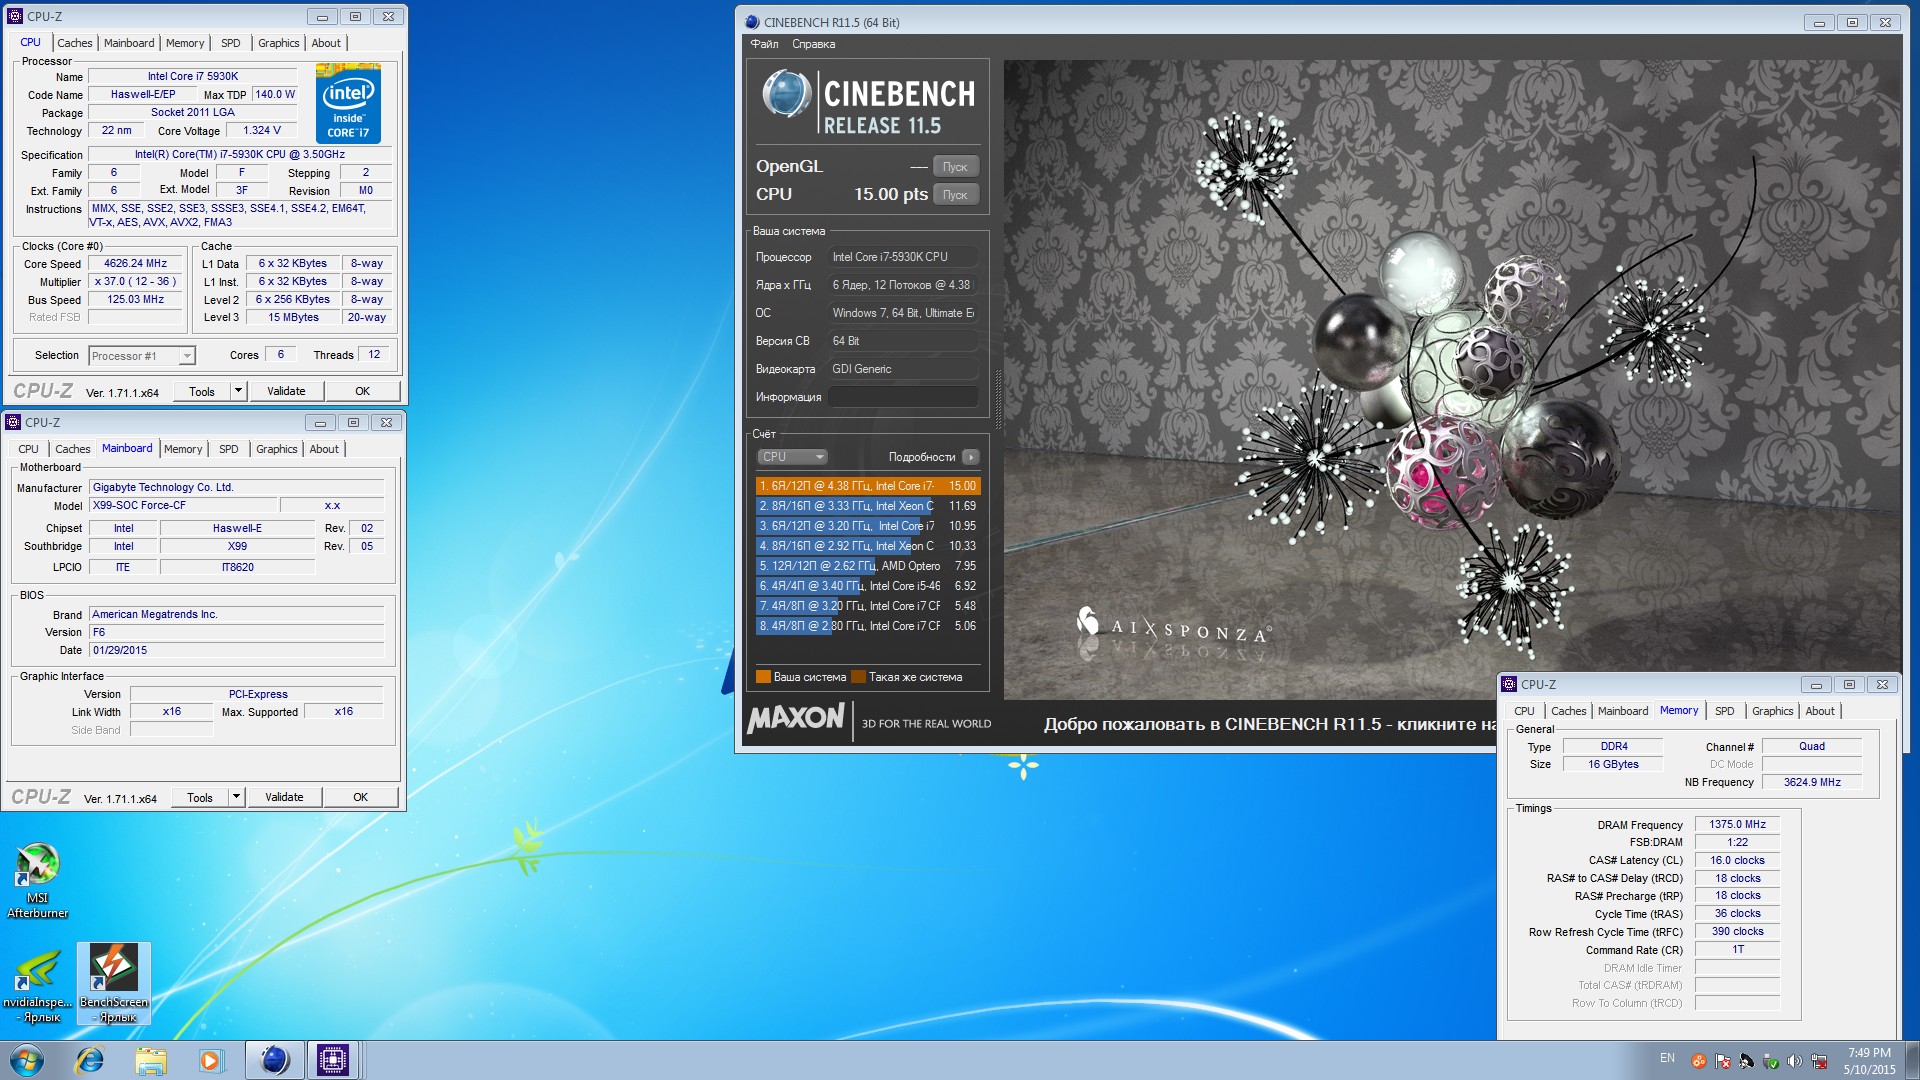Image resolution: width=1920 pixels, height=1080 pixels.
Task: Switch to SPD tab in top CPU-Z window
Action: tap(230, 43)
